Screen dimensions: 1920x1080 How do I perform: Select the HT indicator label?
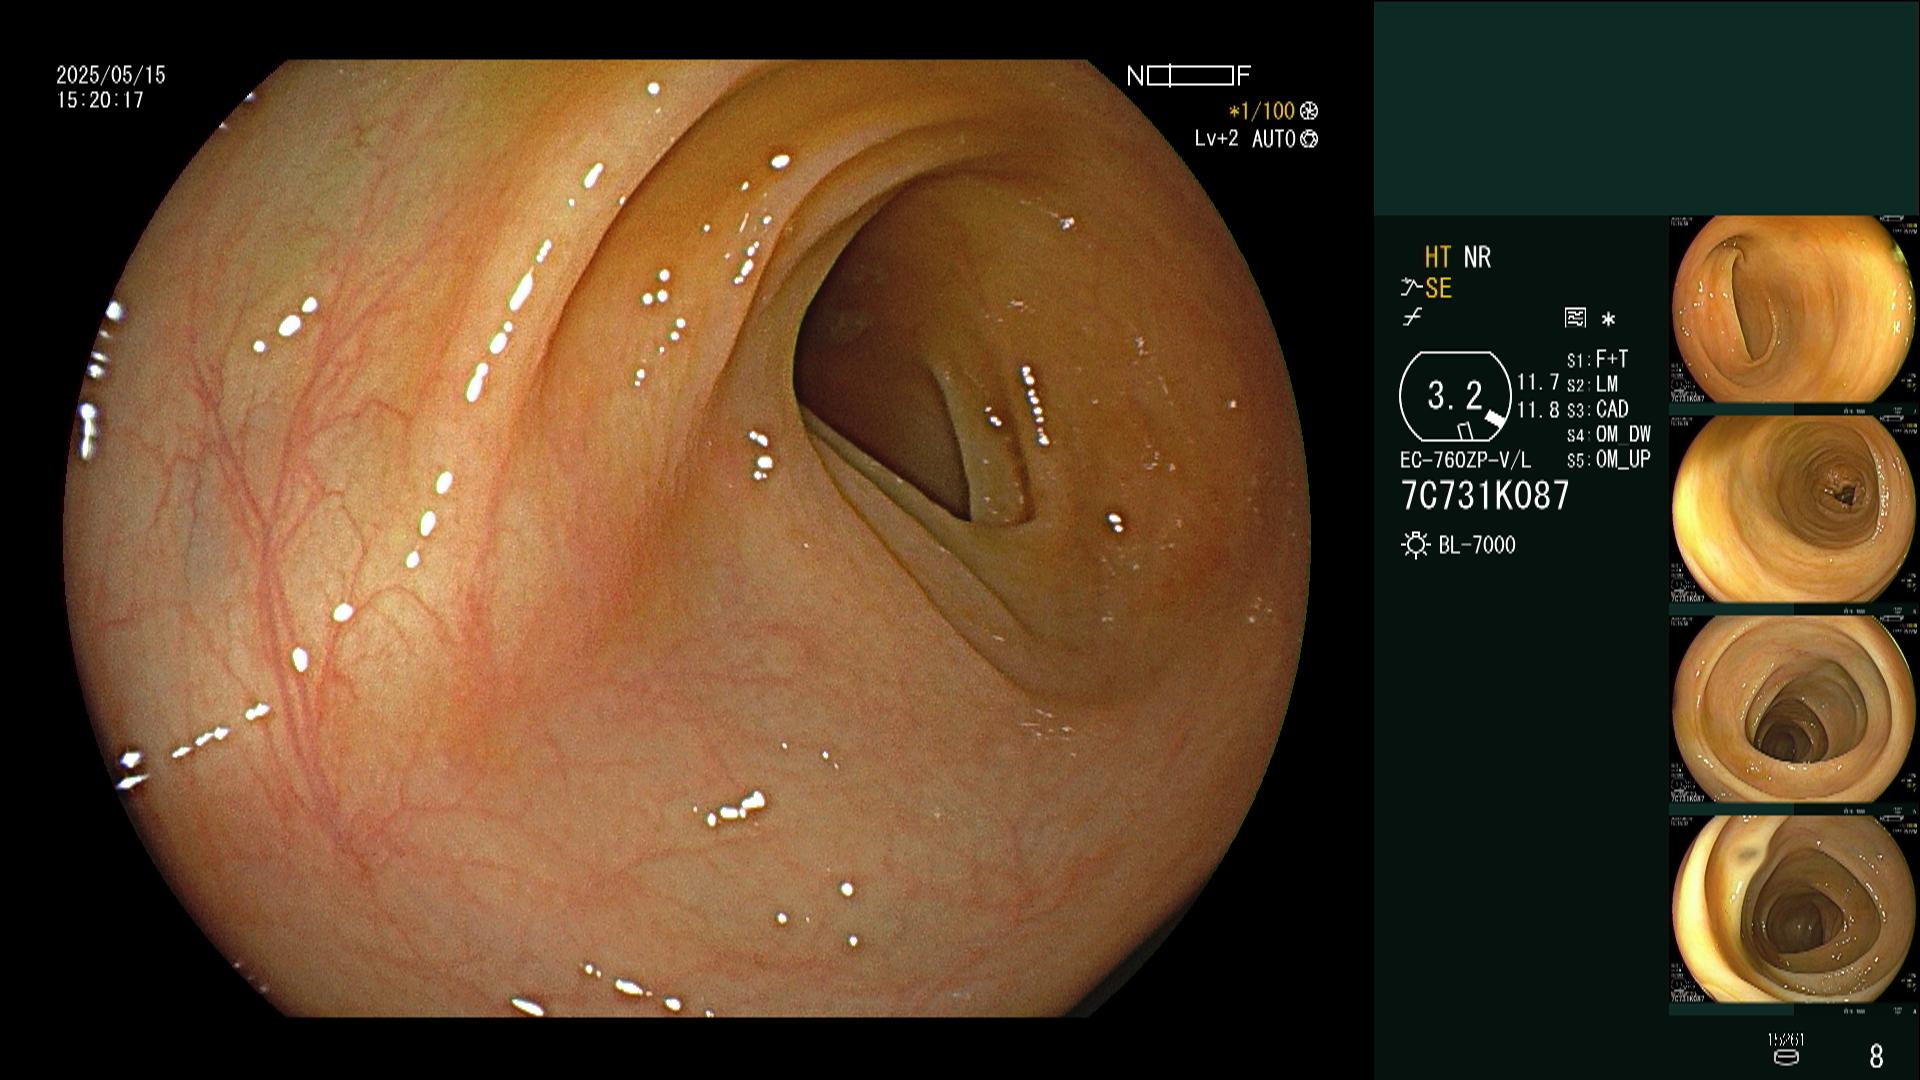click(1438, 257)
